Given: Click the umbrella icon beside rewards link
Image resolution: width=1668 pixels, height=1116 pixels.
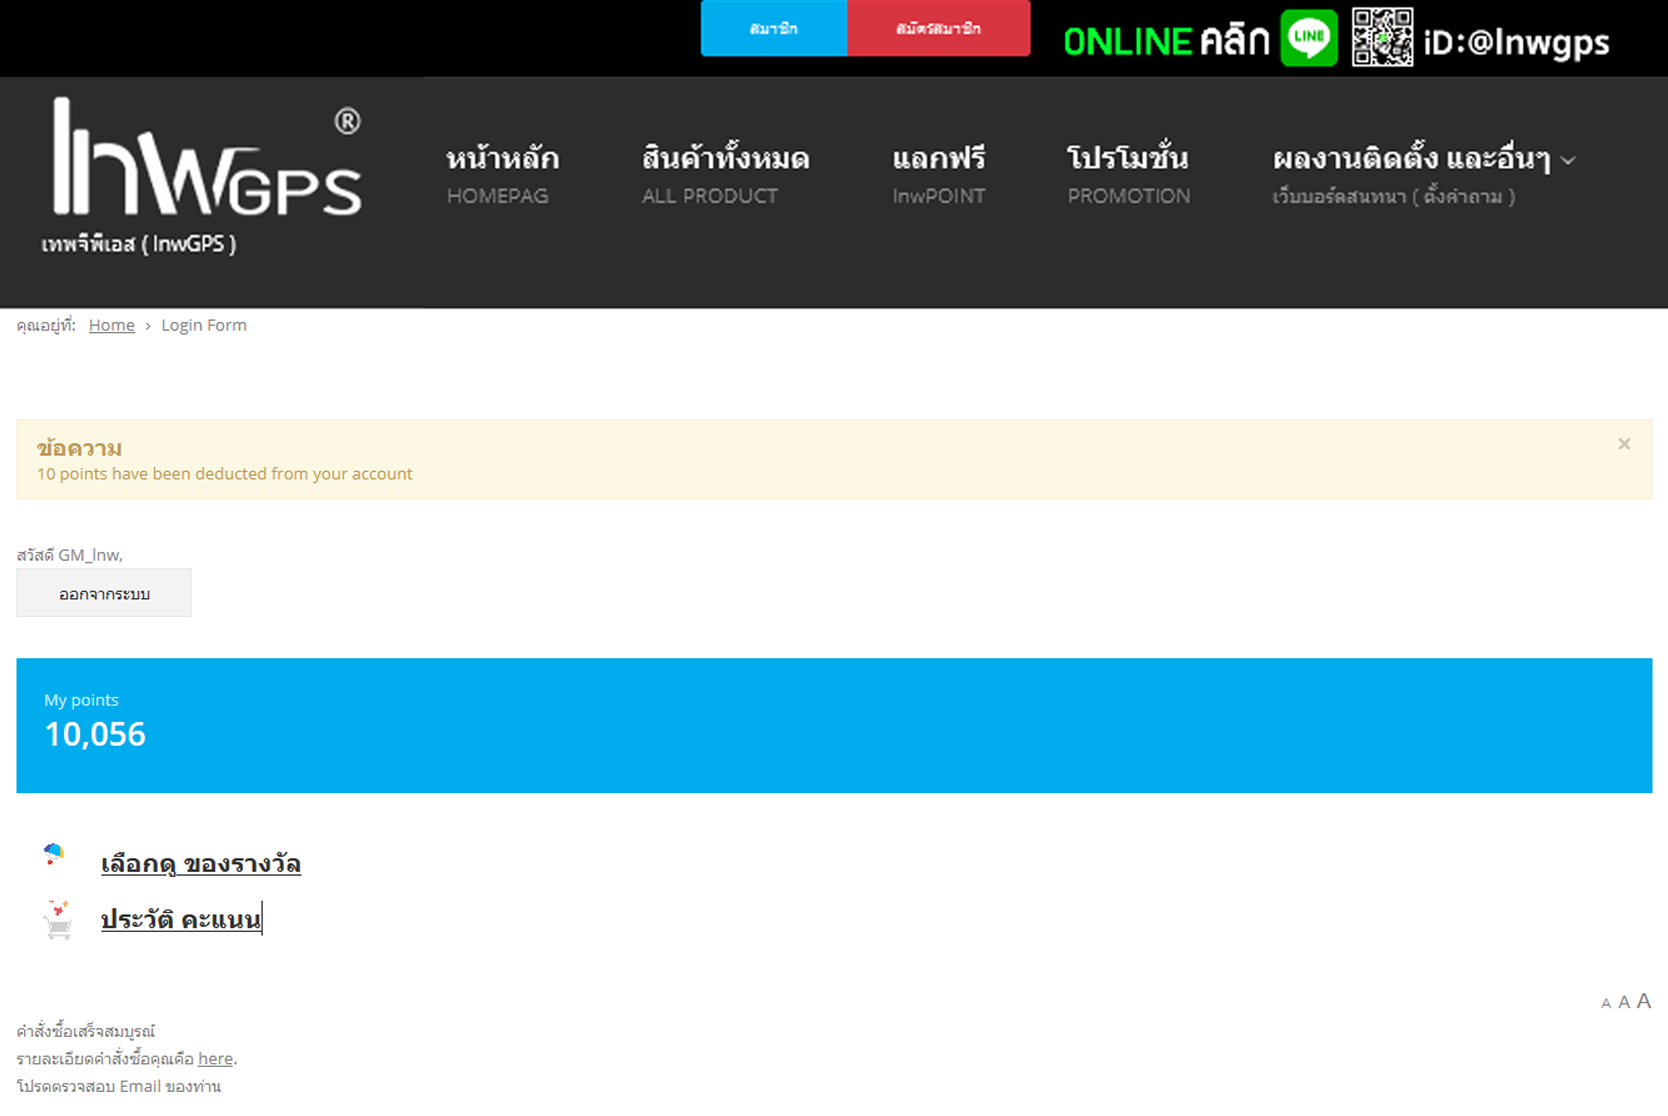Looking at the screenshot, I should [54, 854].
